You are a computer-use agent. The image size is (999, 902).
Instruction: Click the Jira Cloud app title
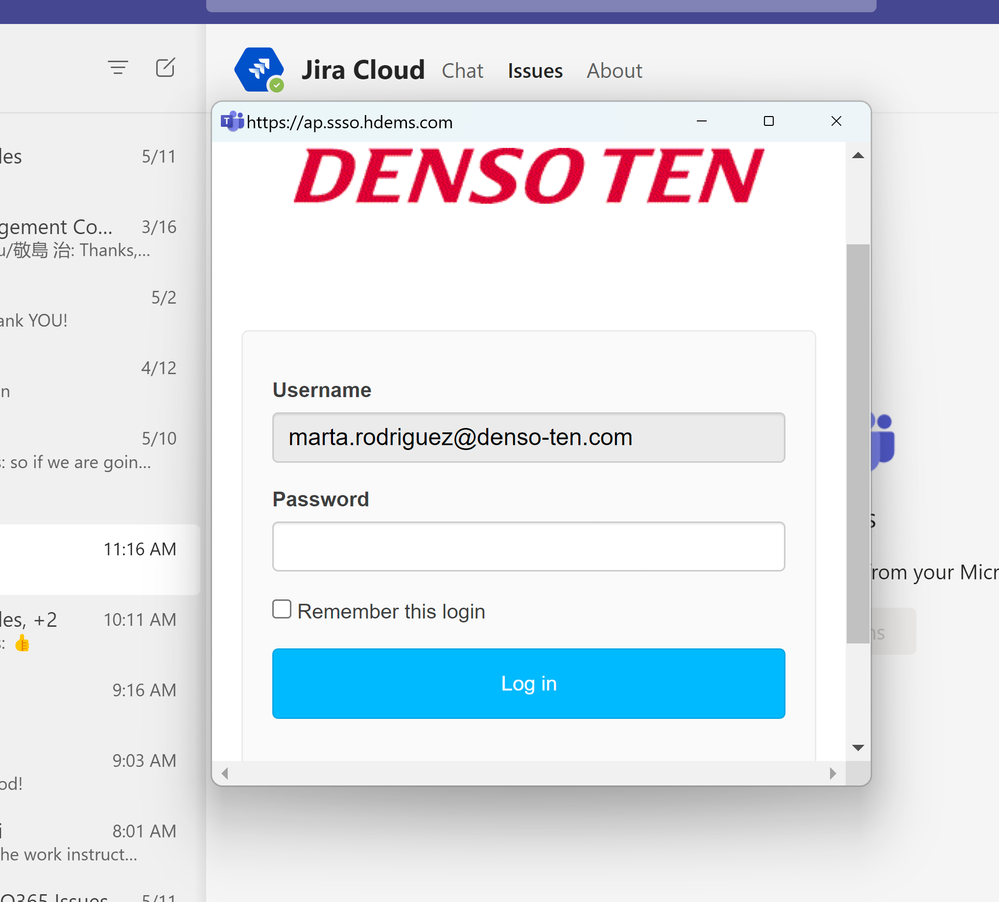tap(363, 70)
